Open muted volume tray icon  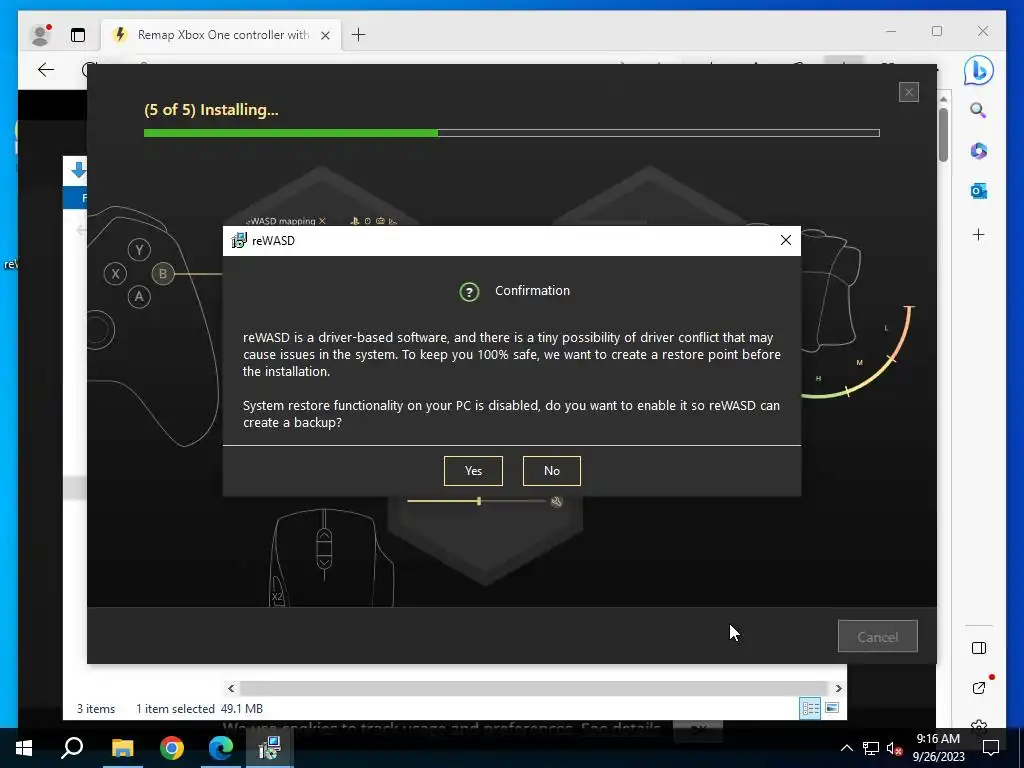coord(895,748)
